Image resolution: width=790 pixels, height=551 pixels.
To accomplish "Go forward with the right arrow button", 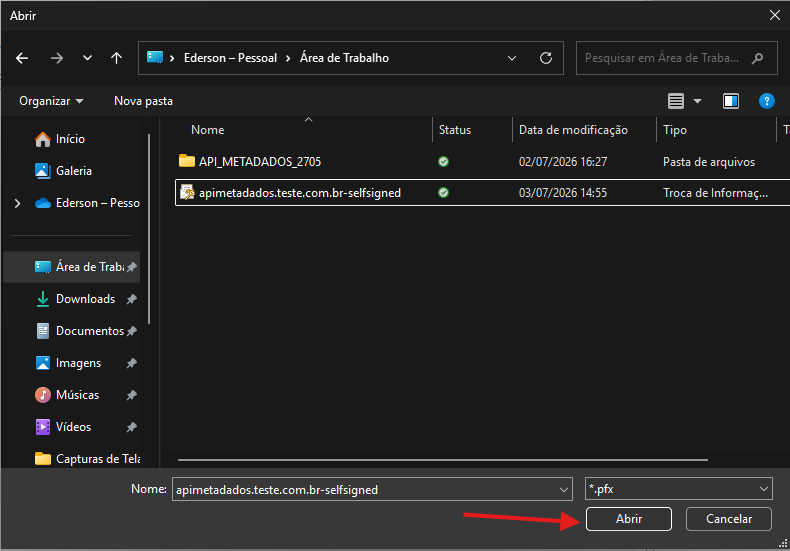I will 57,58.
